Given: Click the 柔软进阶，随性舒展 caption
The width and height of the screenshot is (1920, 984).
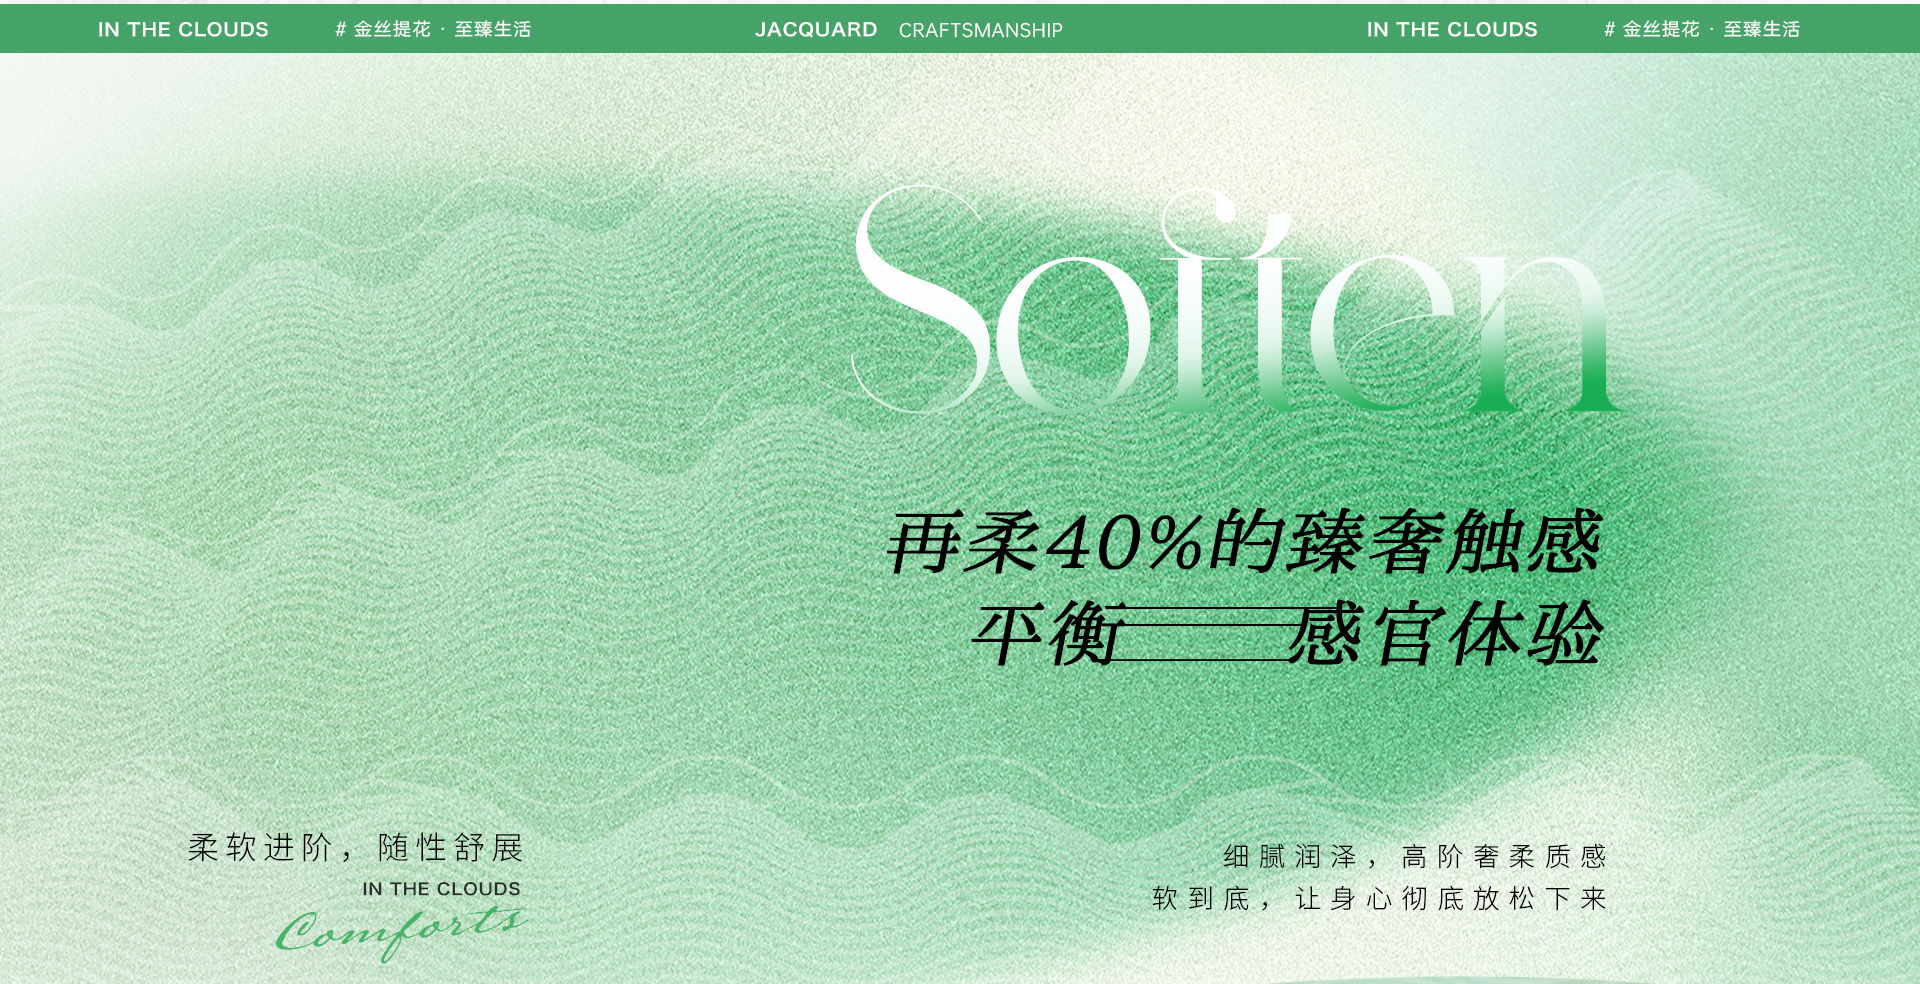Looking at the screenshot, I should click(356, 848).
